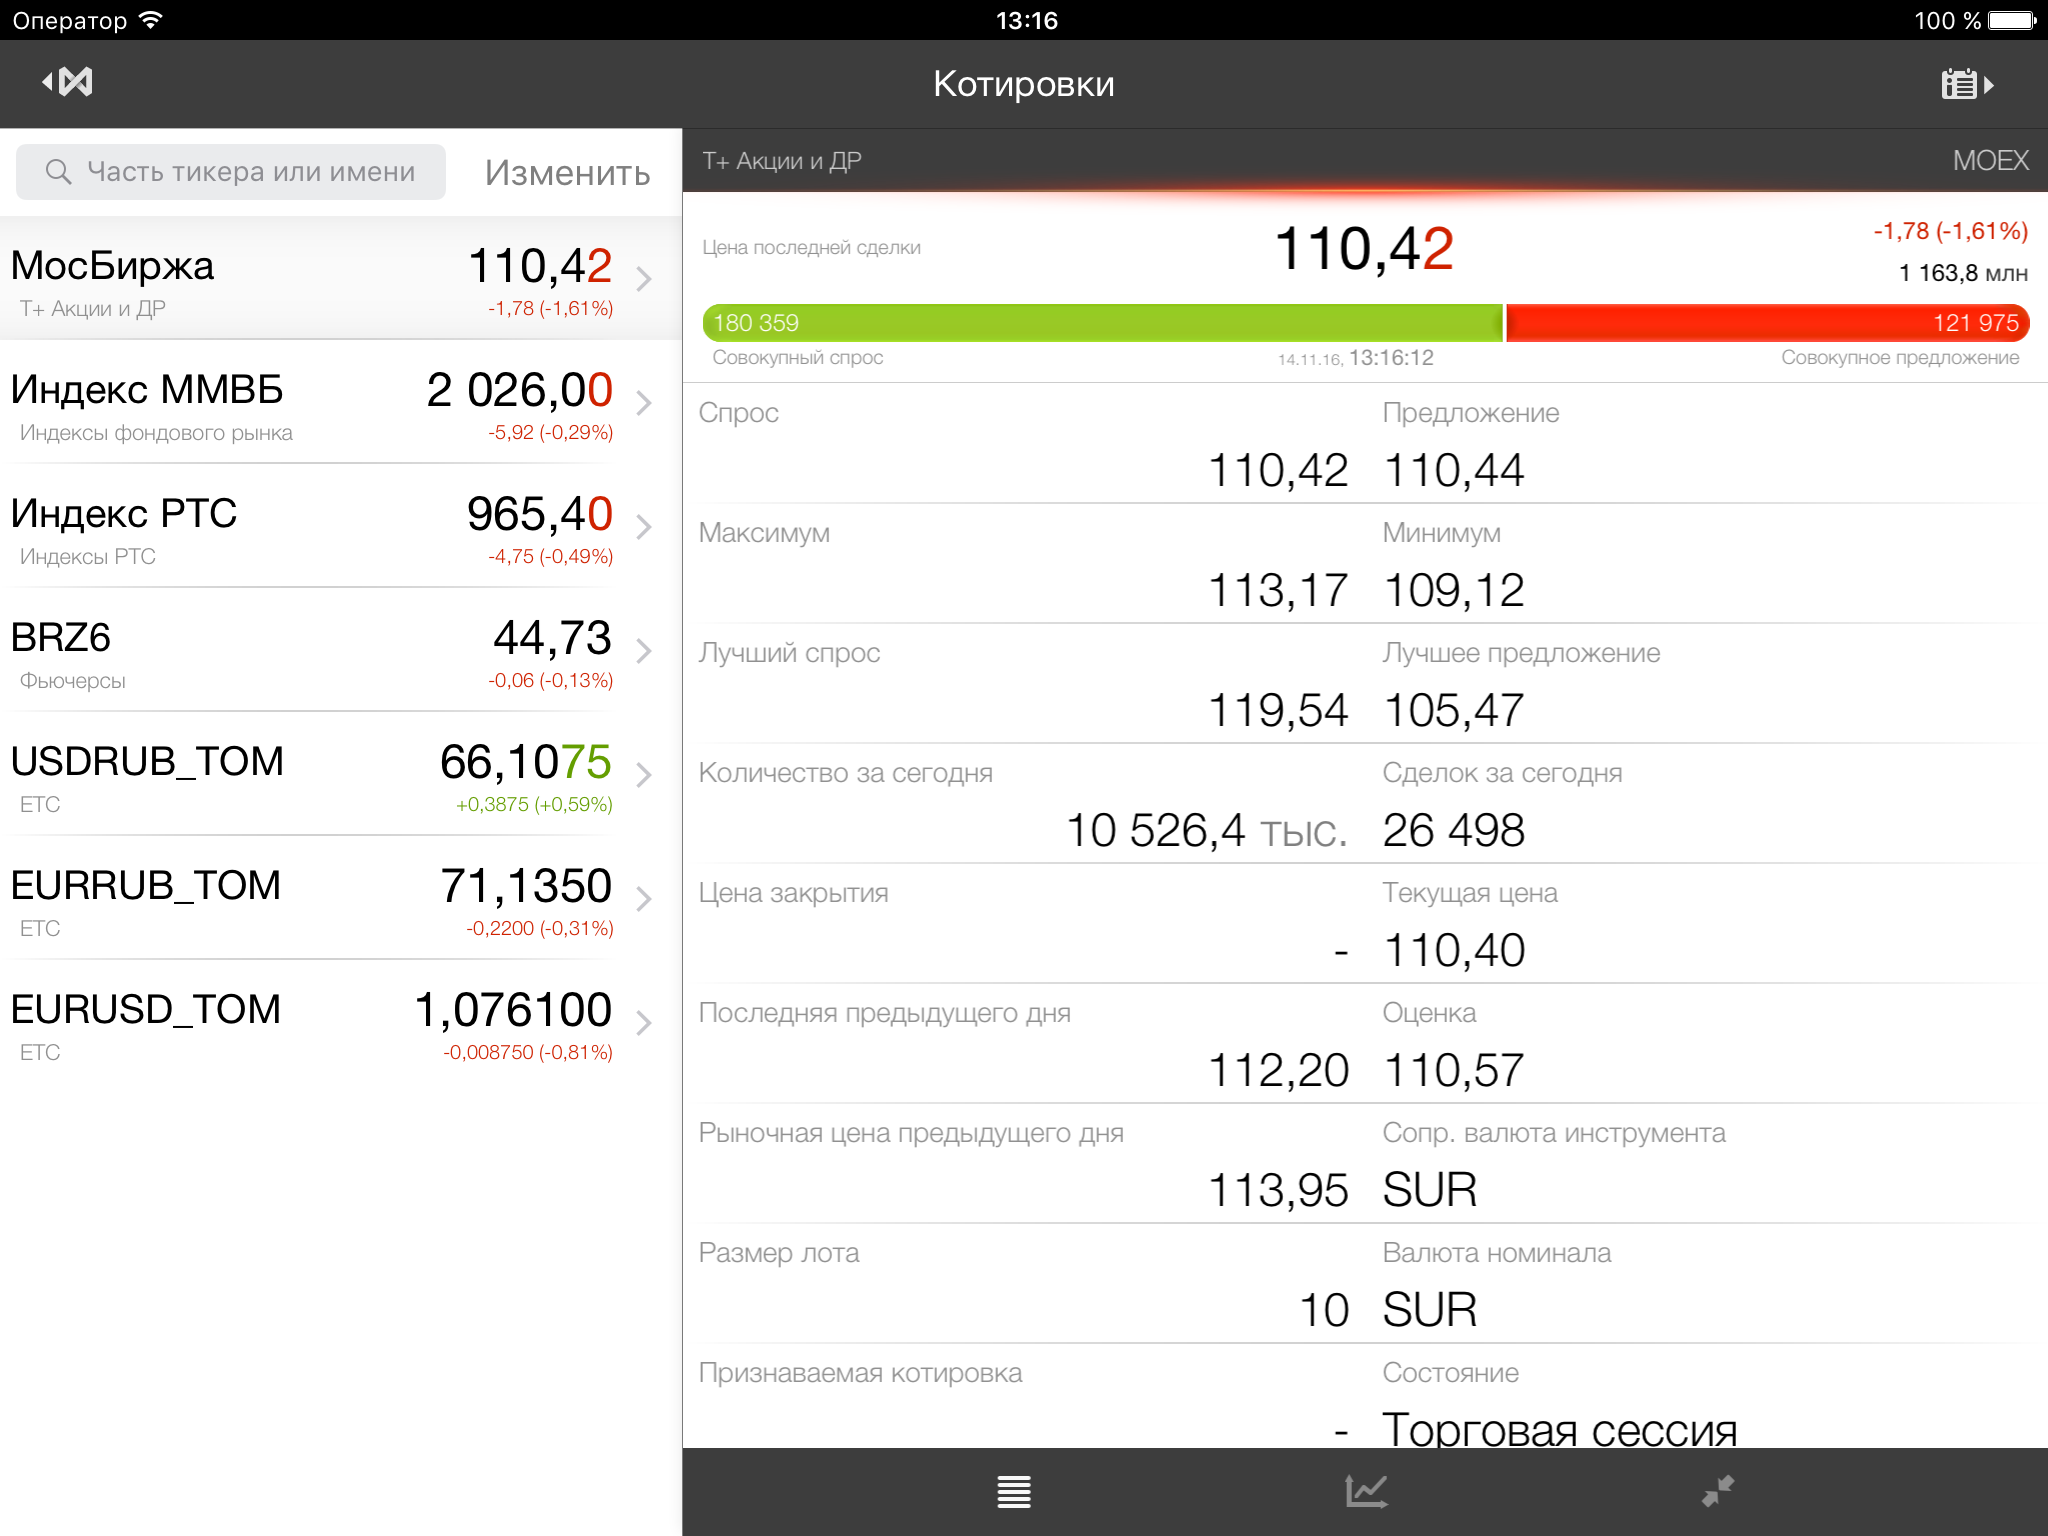Tap the collapse arrows icon
This screenshot has height=1536, width=2048.
click(x=1717, y=1491)
